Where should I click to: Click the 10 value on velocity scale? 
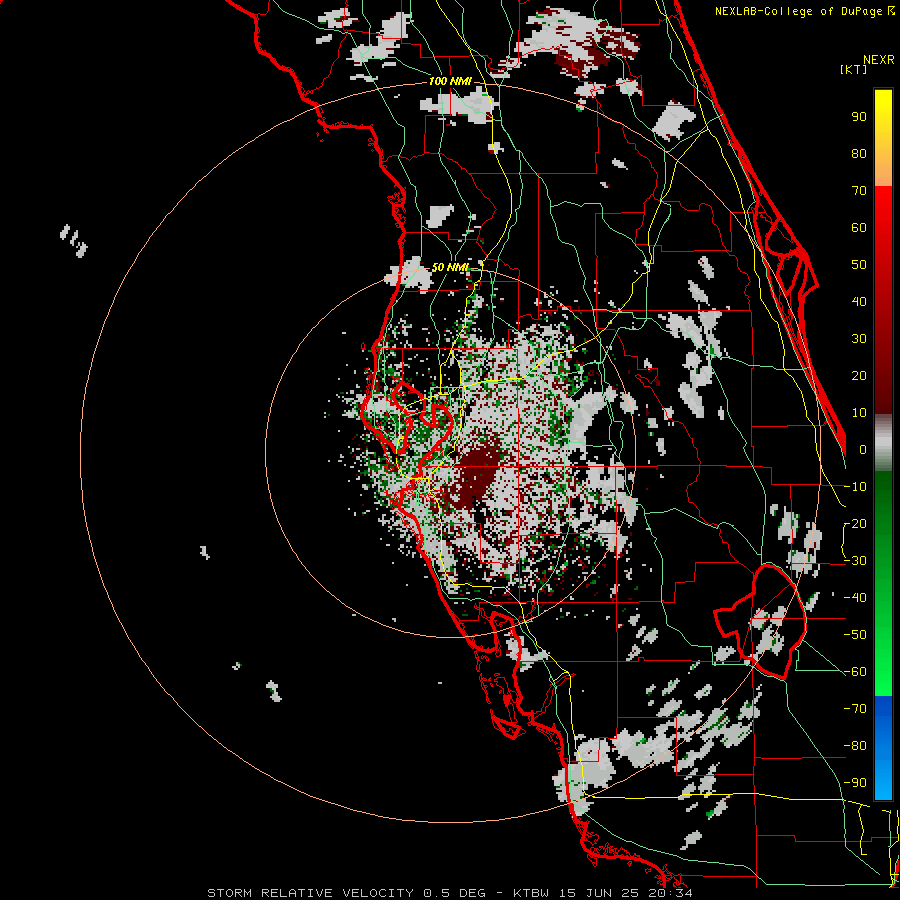859,413
